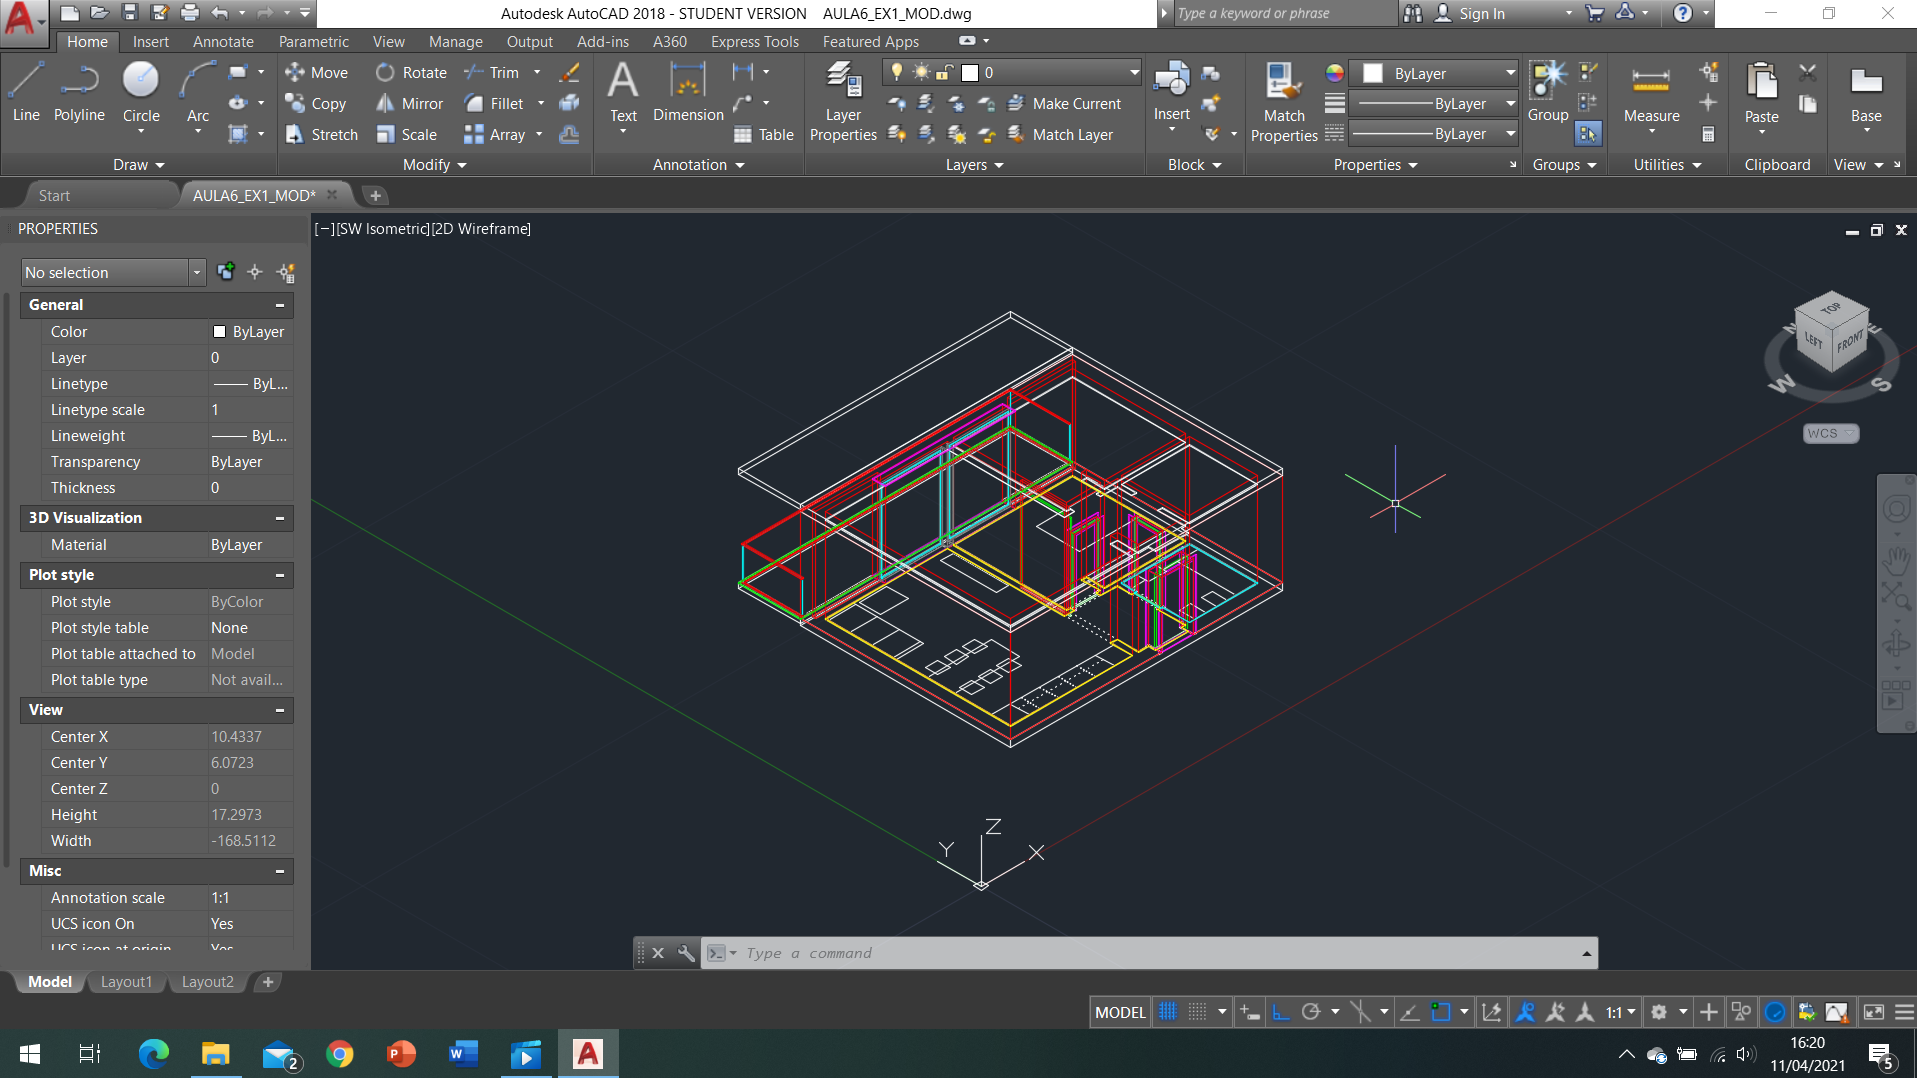This screenshot has height=1078, width=1917.
Task: Open the Annotate ribbon tab
Action: click(x=223, y=42)
